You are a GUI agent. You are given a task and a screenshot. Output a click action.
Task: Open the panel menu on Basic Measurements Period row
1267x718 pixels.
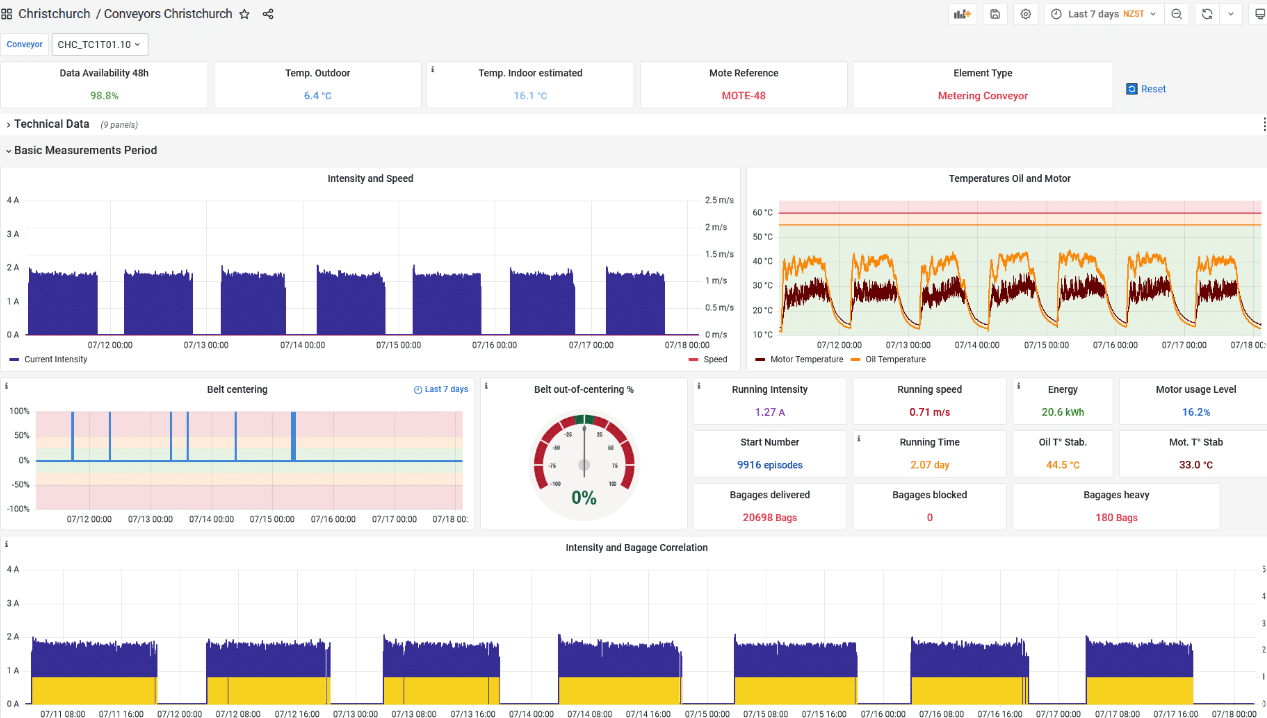click(x=1262, y=122)
